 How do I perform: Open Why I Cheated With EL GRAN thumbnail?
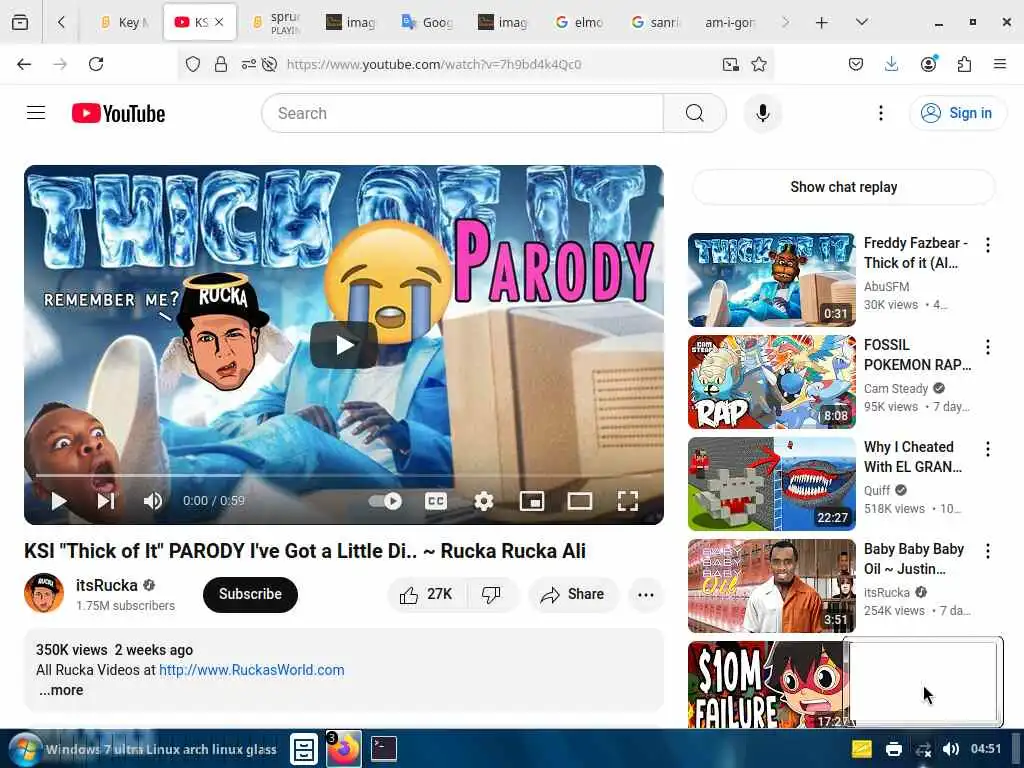(771, 484)
